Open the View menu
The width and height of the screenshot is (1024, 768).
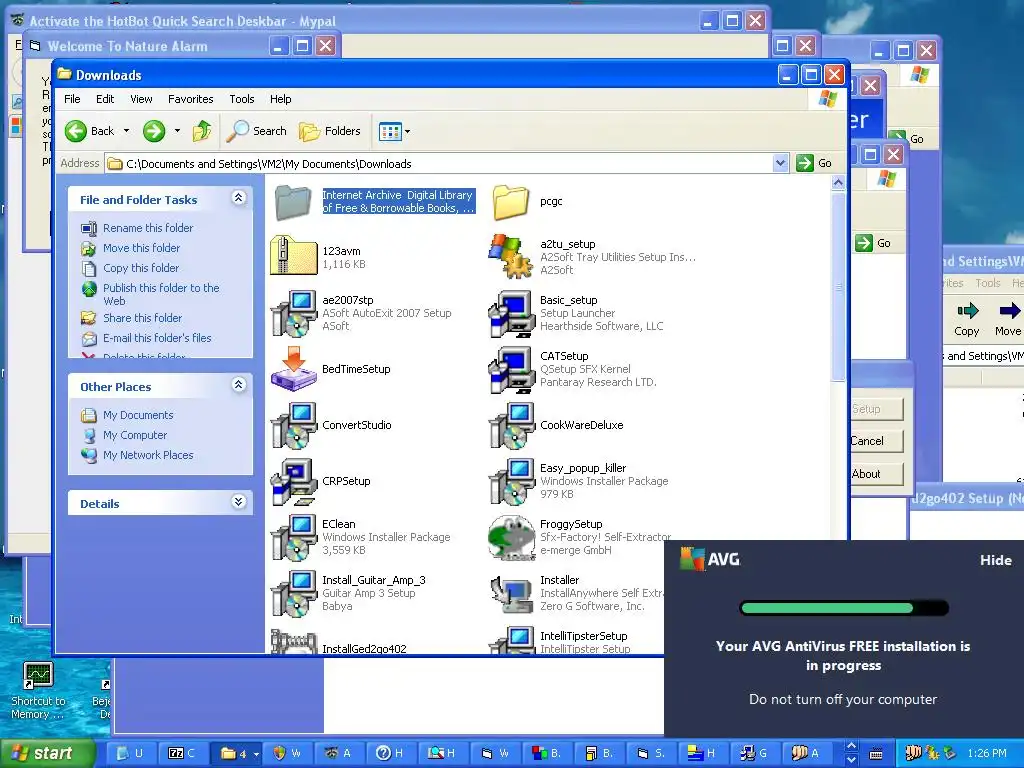pyautogui.click(x=141, y=99)
